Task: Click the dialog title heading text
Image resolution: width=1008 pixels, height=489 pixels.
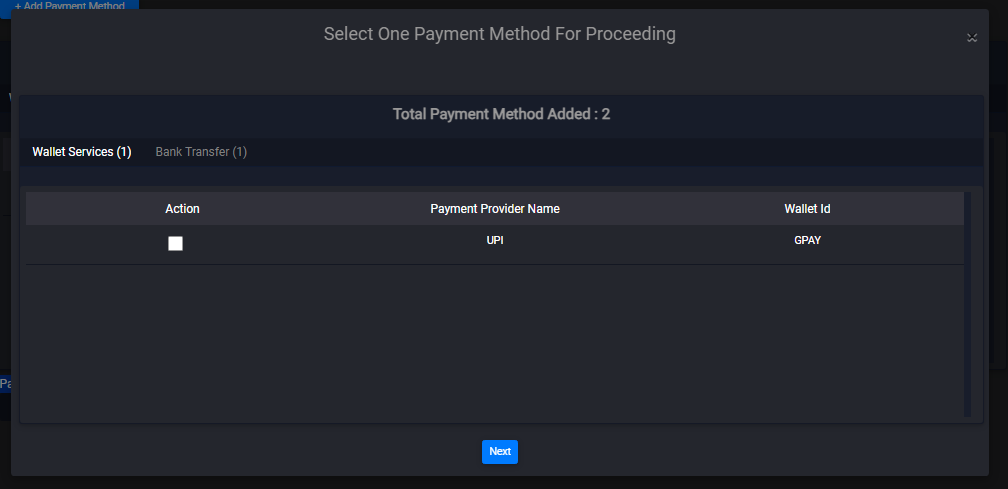Action: click(x=499, y=34)
